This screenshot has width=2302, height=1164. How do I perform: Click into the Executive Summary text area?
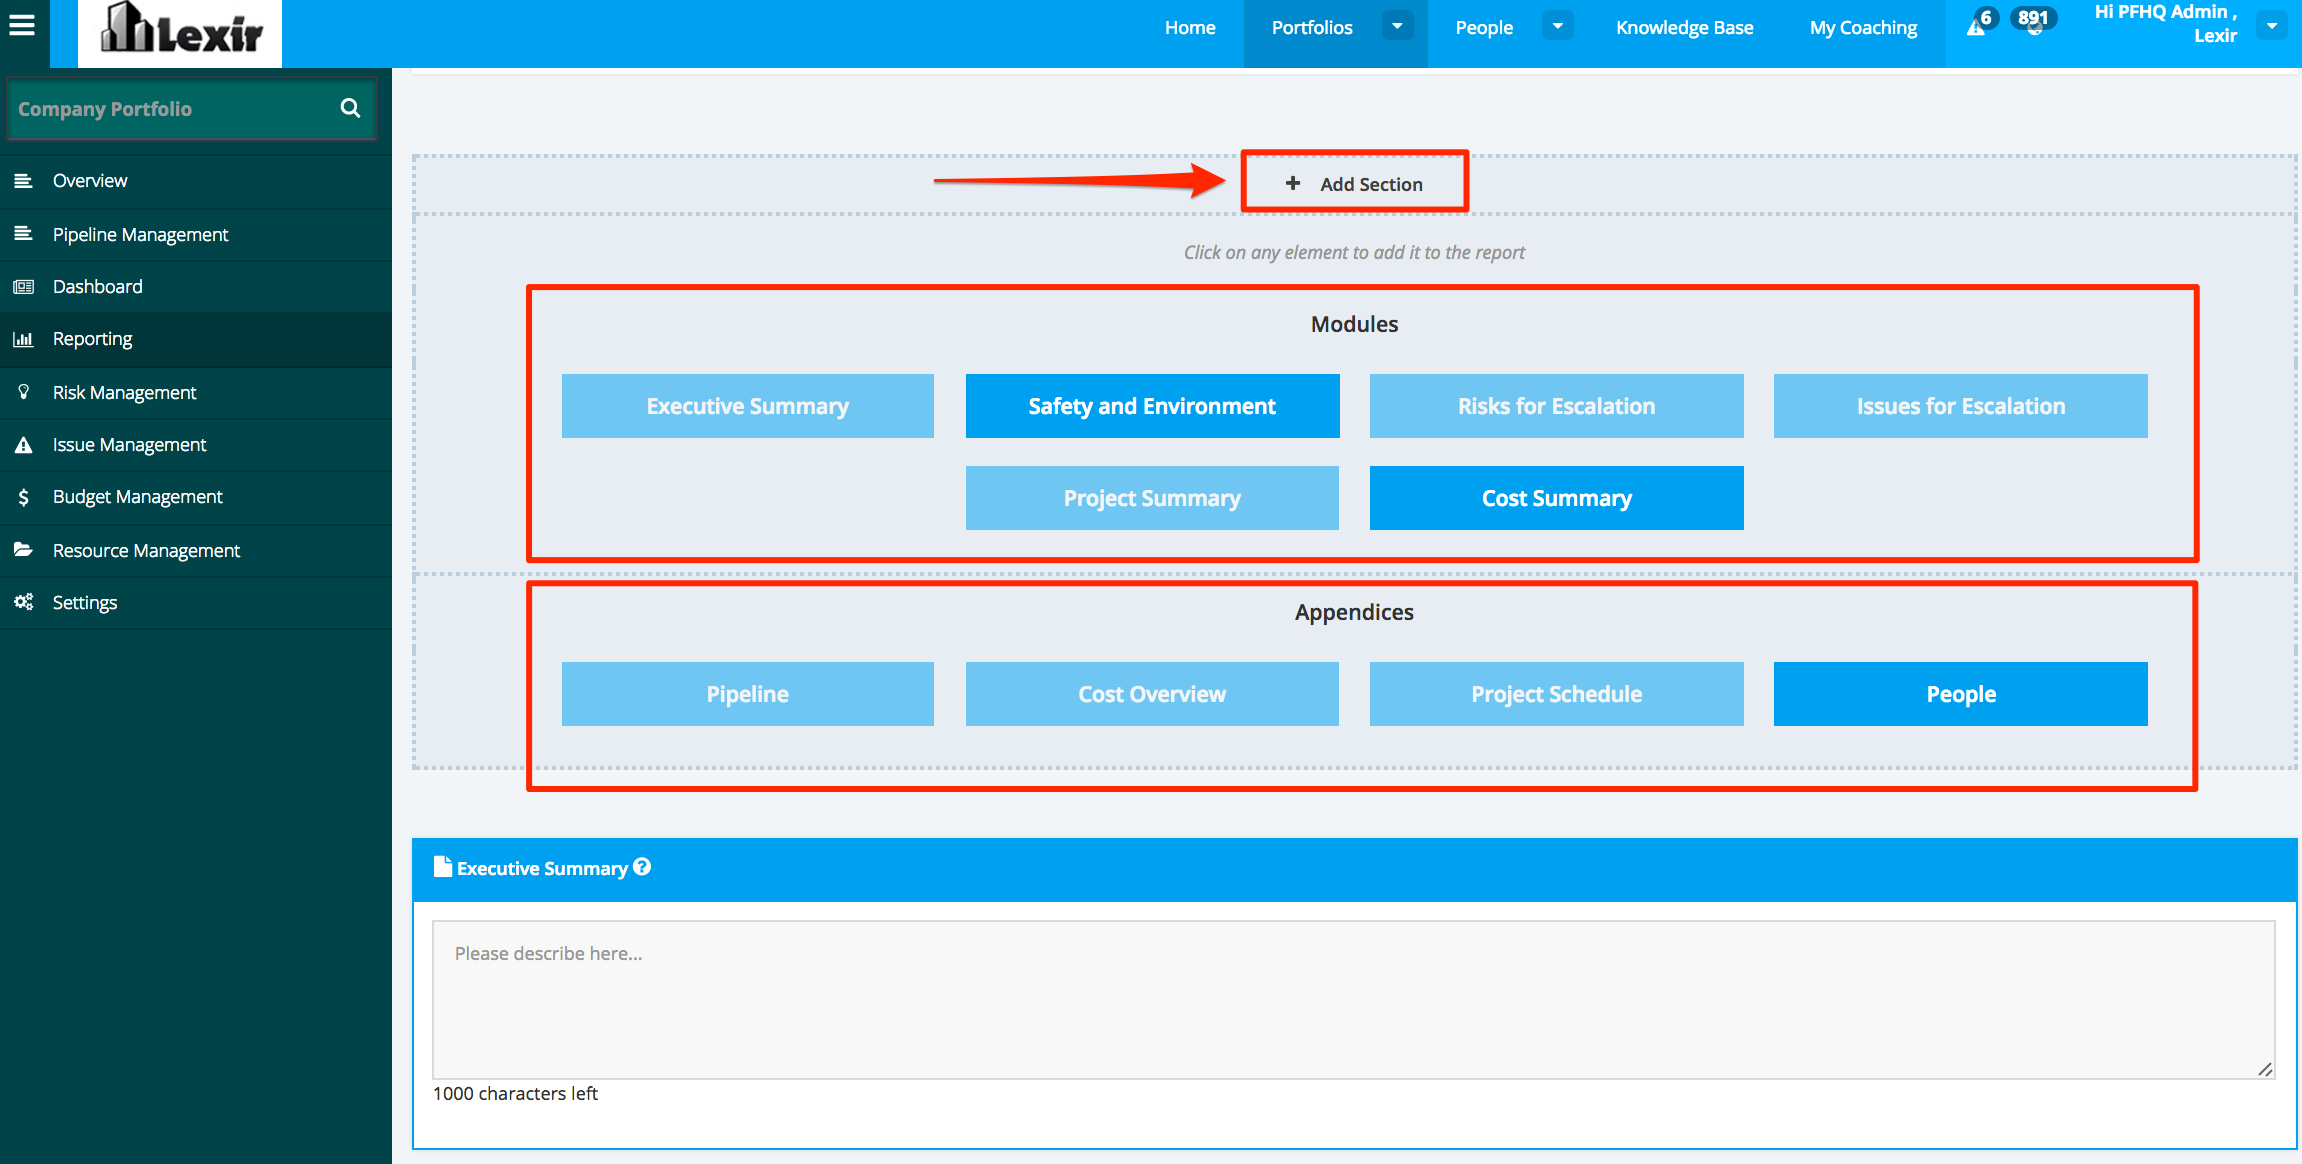tap(1353, 1000)
